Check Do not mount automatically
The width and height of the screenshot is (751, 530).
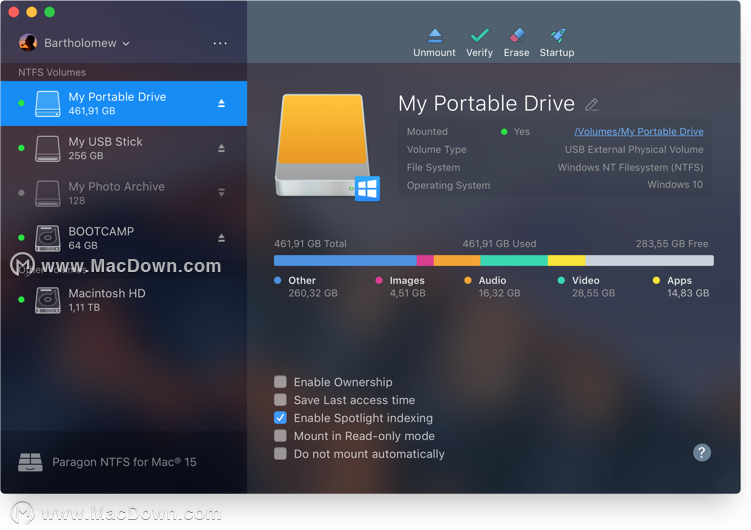point(280,453)
